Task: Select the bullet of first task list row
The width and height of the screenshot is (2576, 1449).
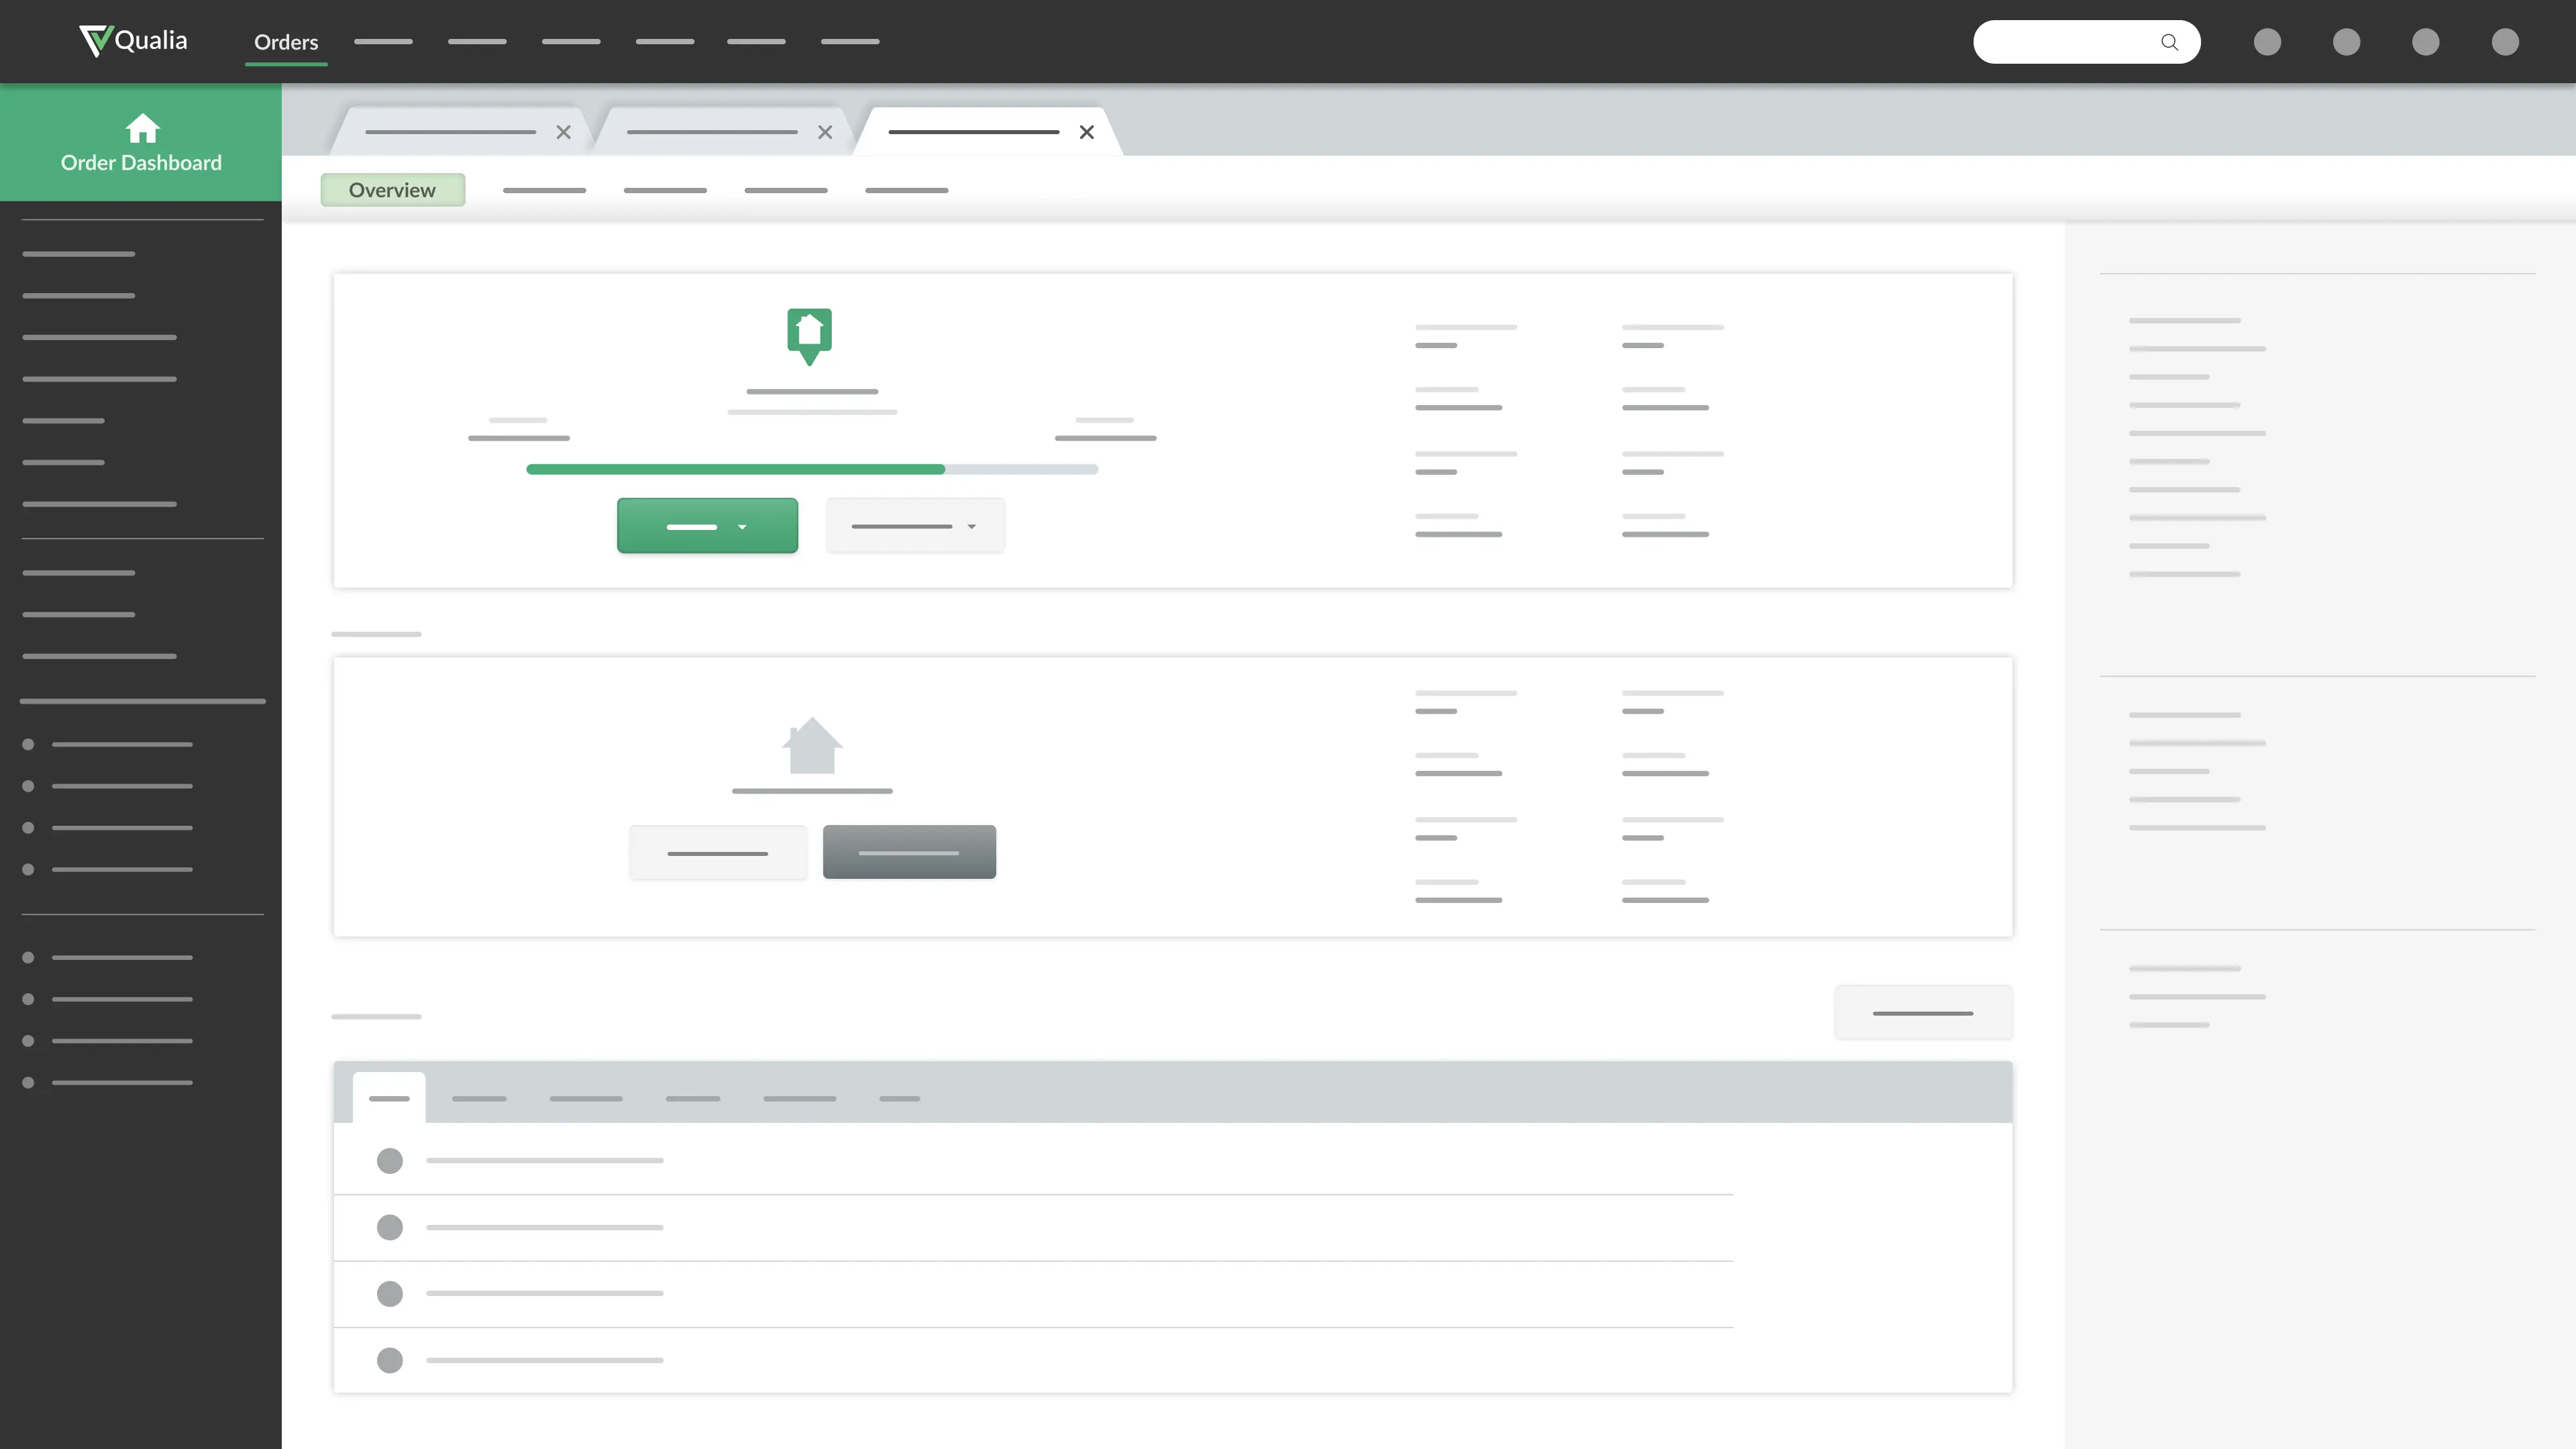Action: (390, 1160)
